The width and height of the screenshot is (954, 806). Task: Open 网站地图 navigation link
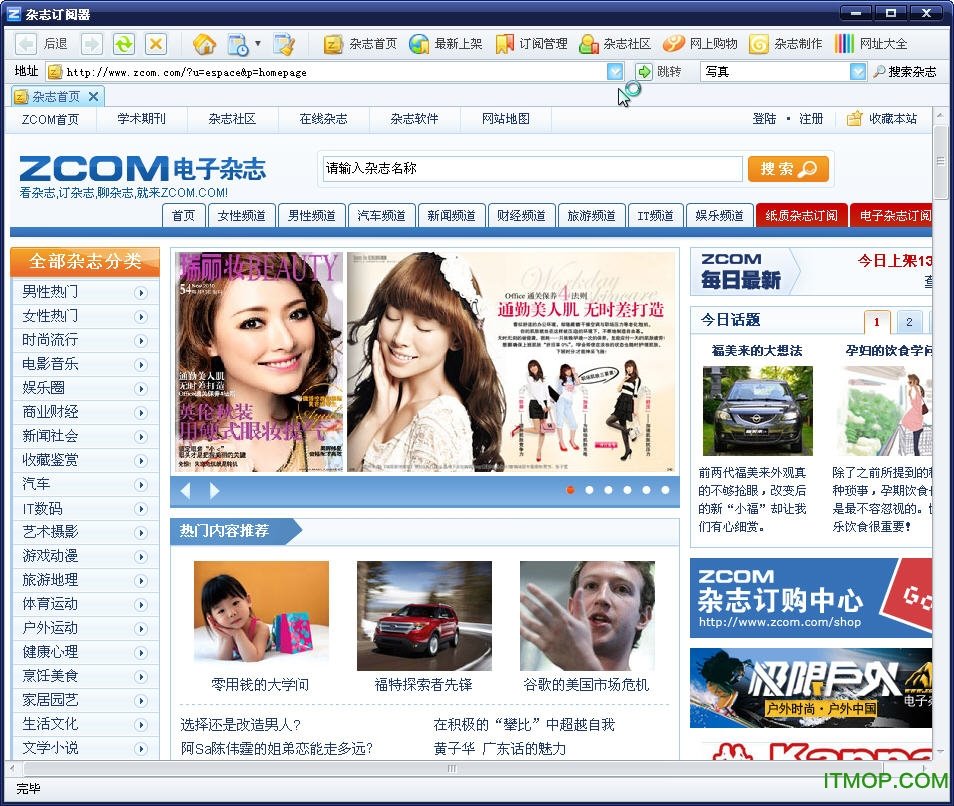tap(506, 119)
